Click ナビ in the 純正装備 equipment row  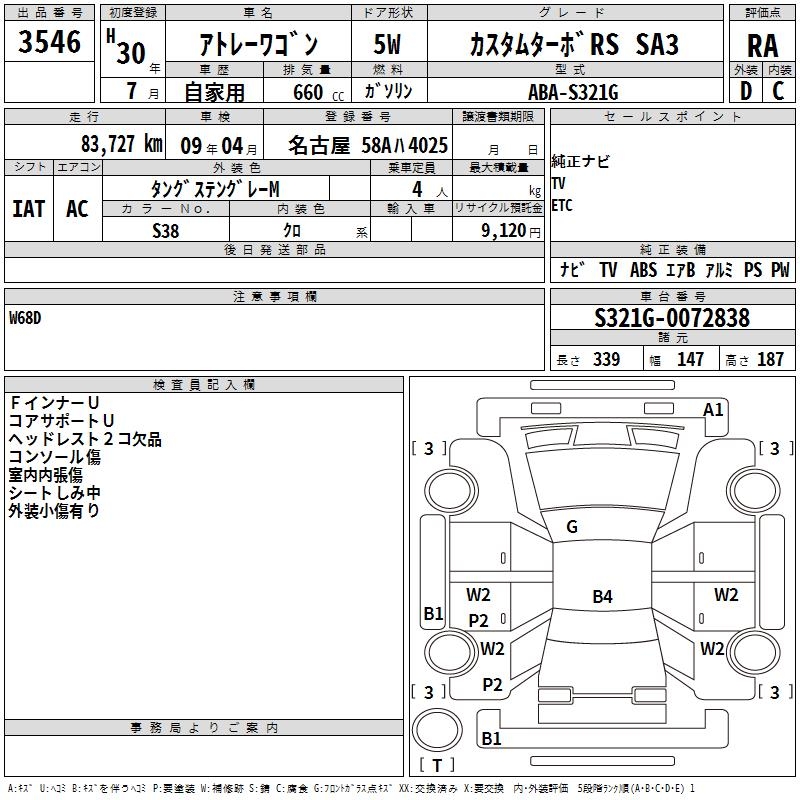coord(572,270)
